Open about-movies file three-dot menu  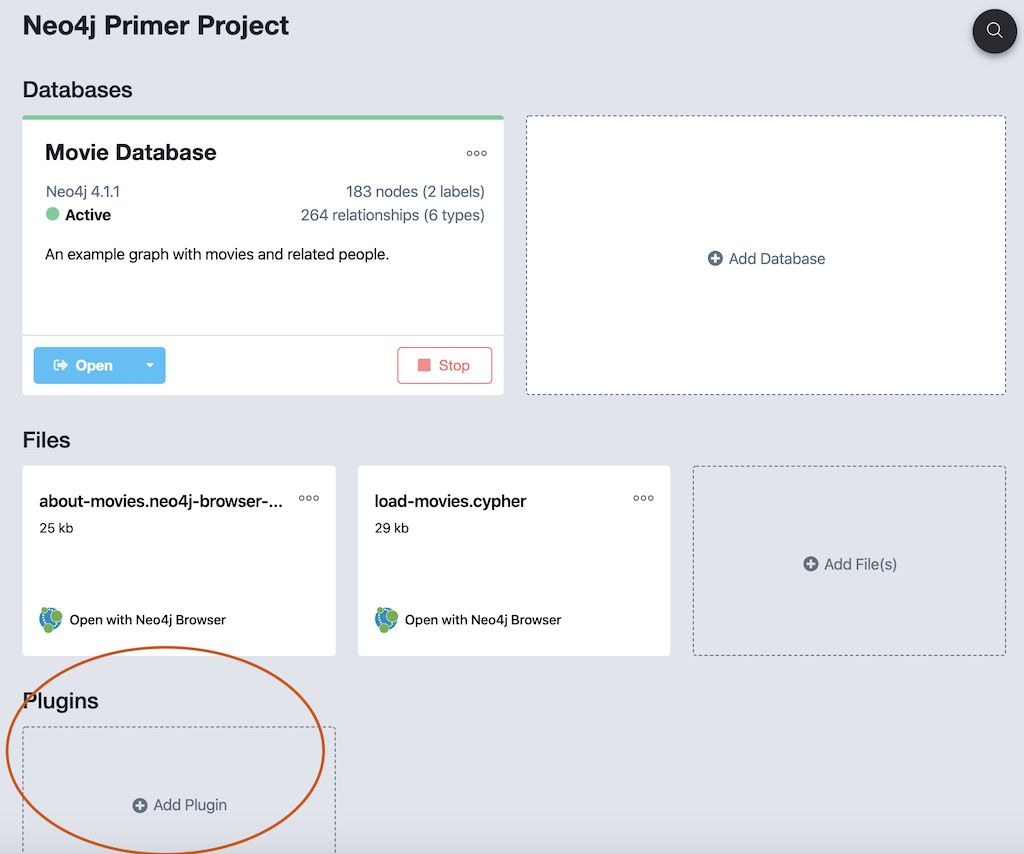pyautogui.click(x=308, y=498)
